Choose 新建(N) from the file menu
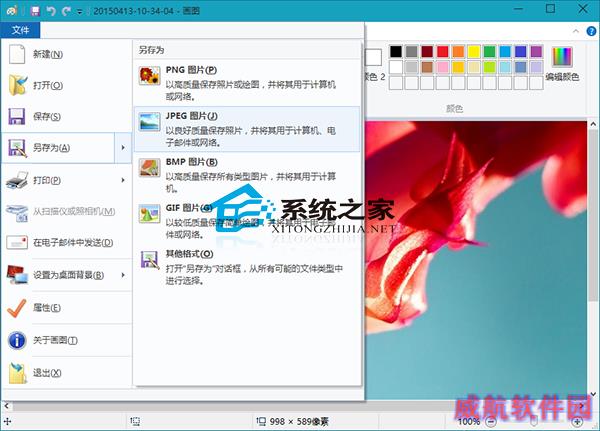 point(66,54)
